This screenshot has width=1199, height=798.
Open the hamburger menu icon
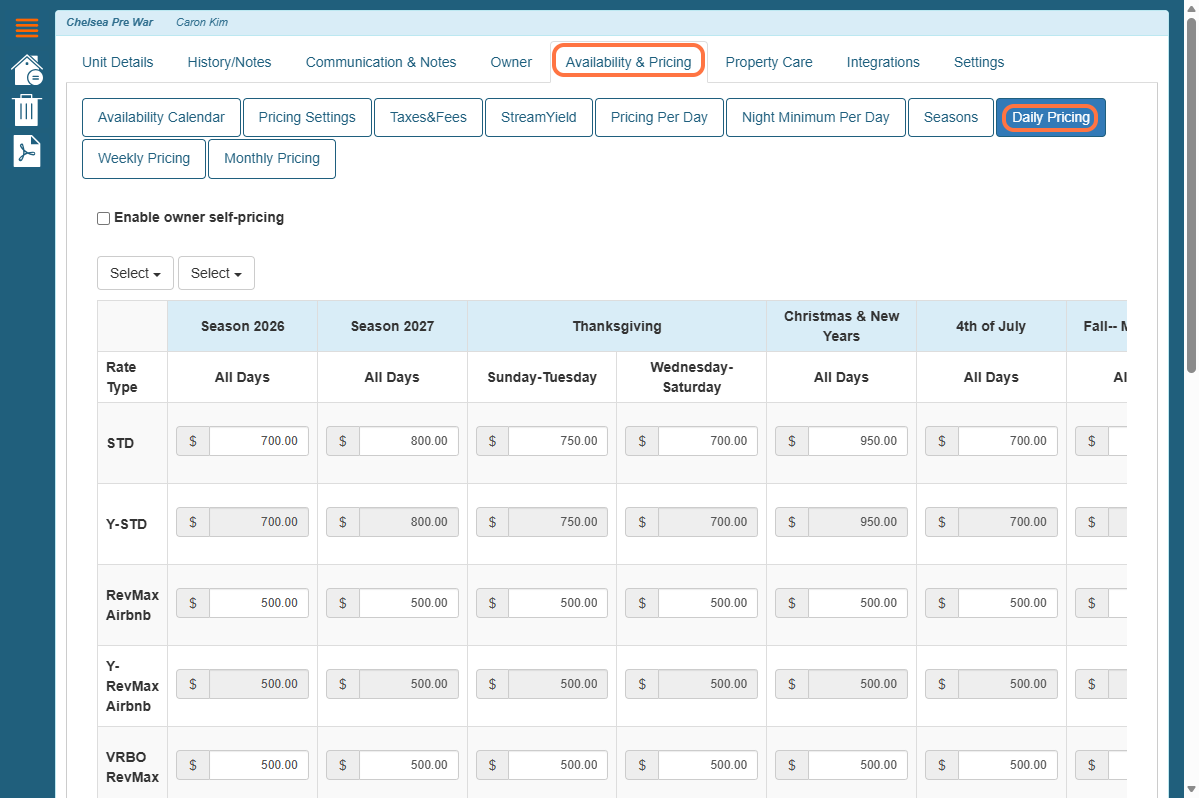27,28
